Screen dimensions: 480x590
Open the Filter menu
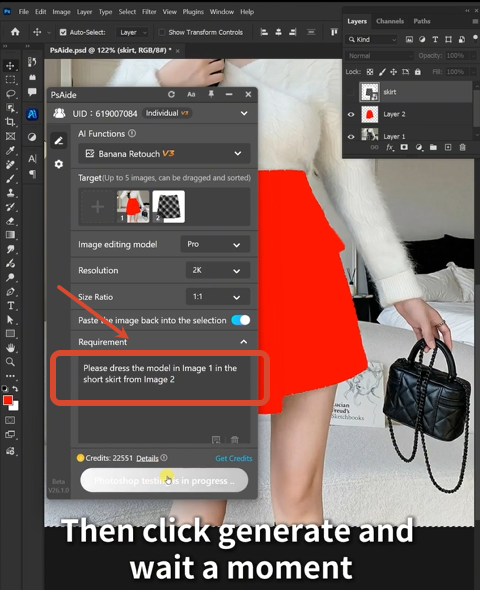149,12
